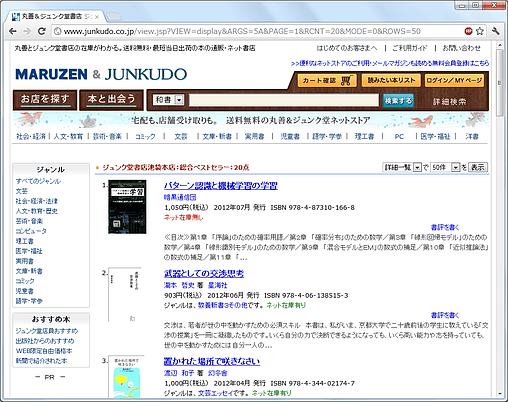
Task: Click the browser forward arrow
Action: (x=27, y=31)
